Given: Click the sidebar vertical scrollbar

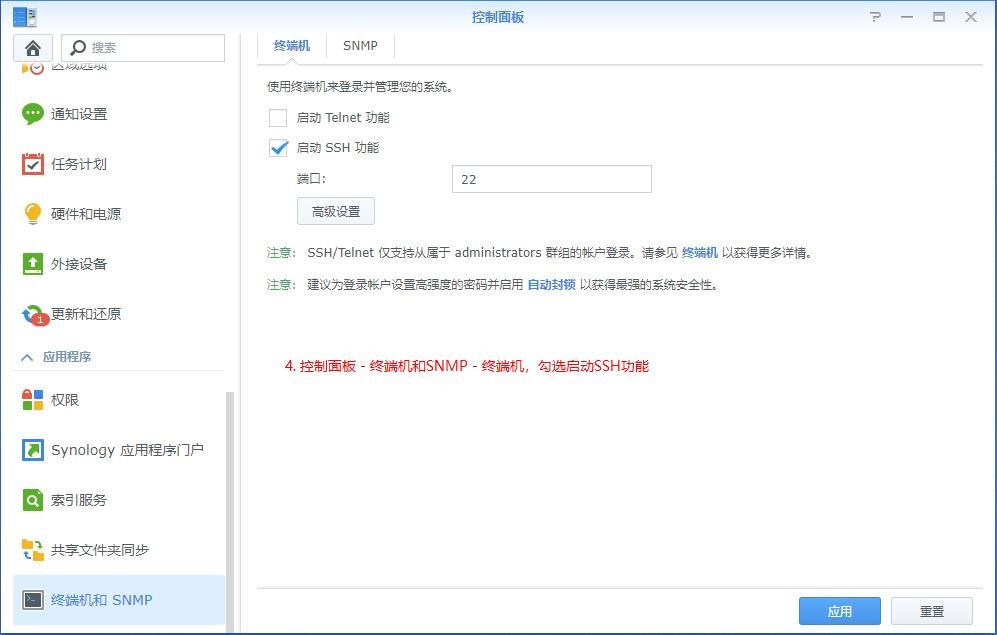Looking at the screenshot, I should pyautogui.click(x=230, y=500).
